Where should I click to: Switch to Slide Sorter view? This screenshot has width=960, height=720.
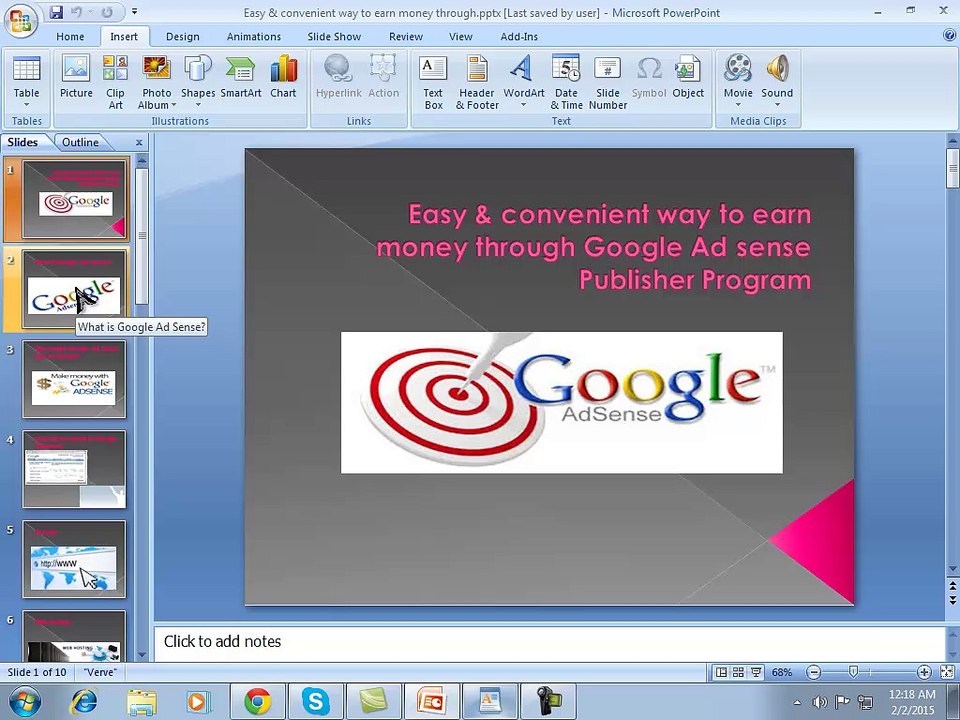738,672
